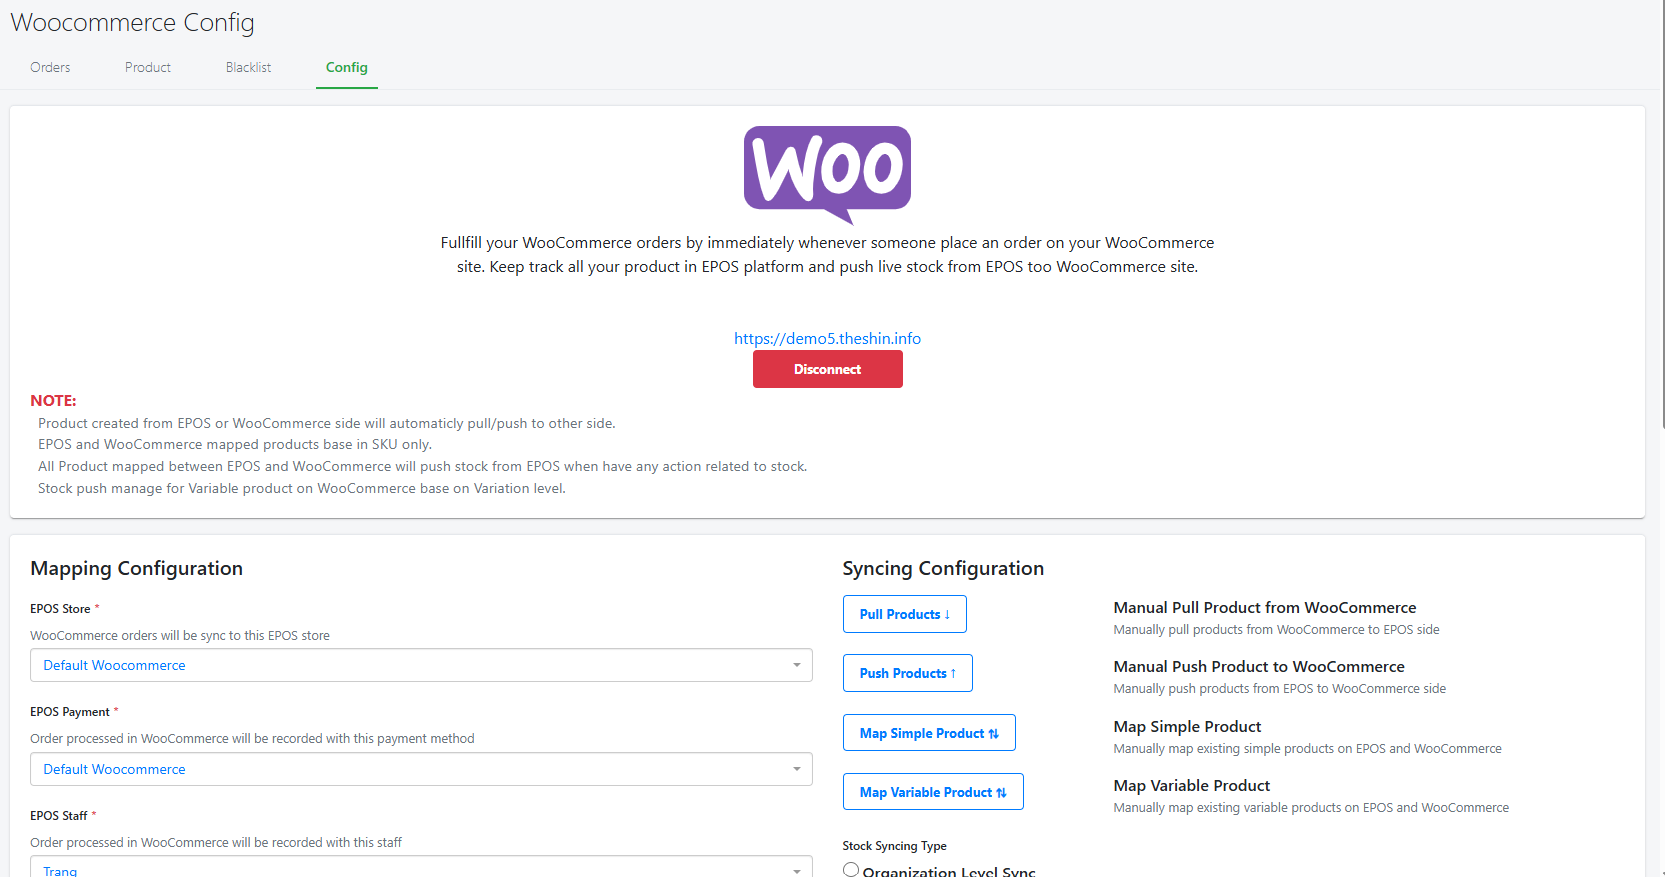1665x877 pixels.
Task: Click Default Woocommerce value in EPOS Payment
Action: [x=114, y=769]
